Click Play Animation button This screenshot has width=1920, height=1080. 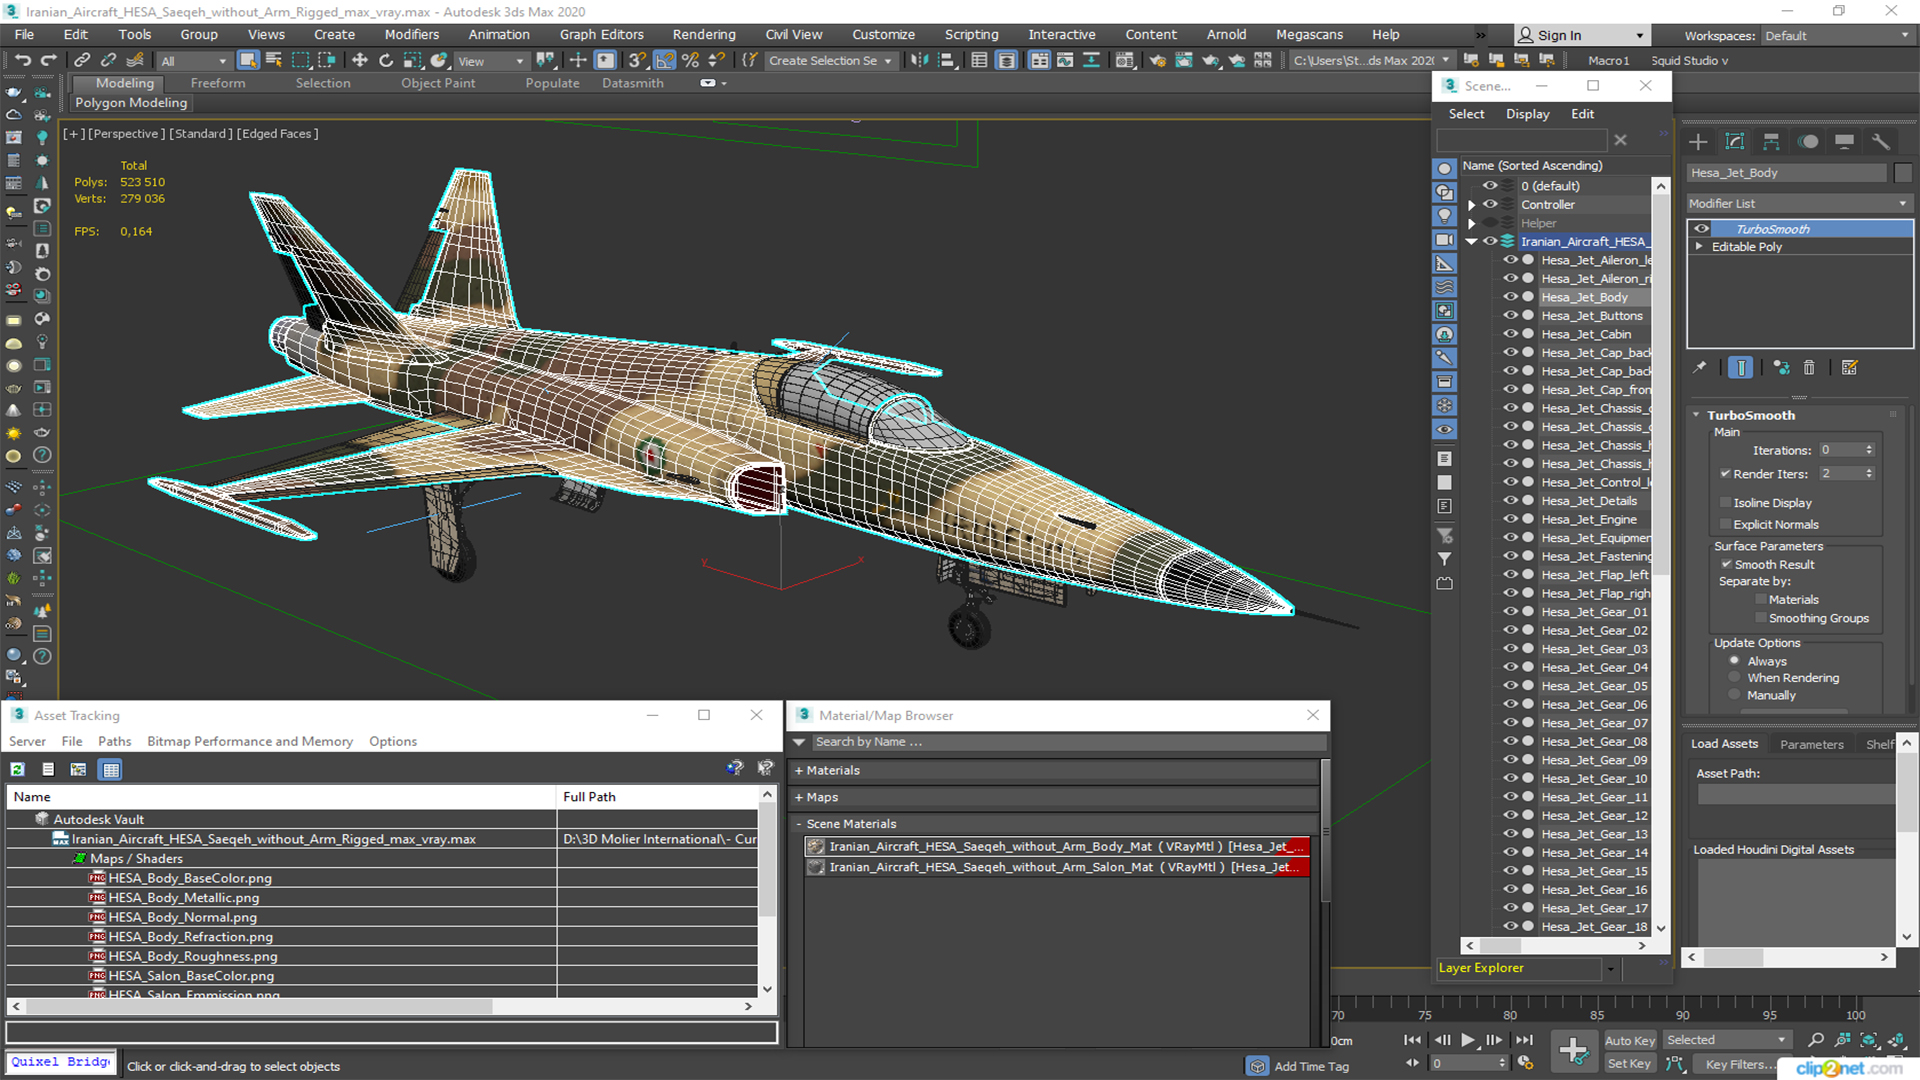point(1467,1040)
